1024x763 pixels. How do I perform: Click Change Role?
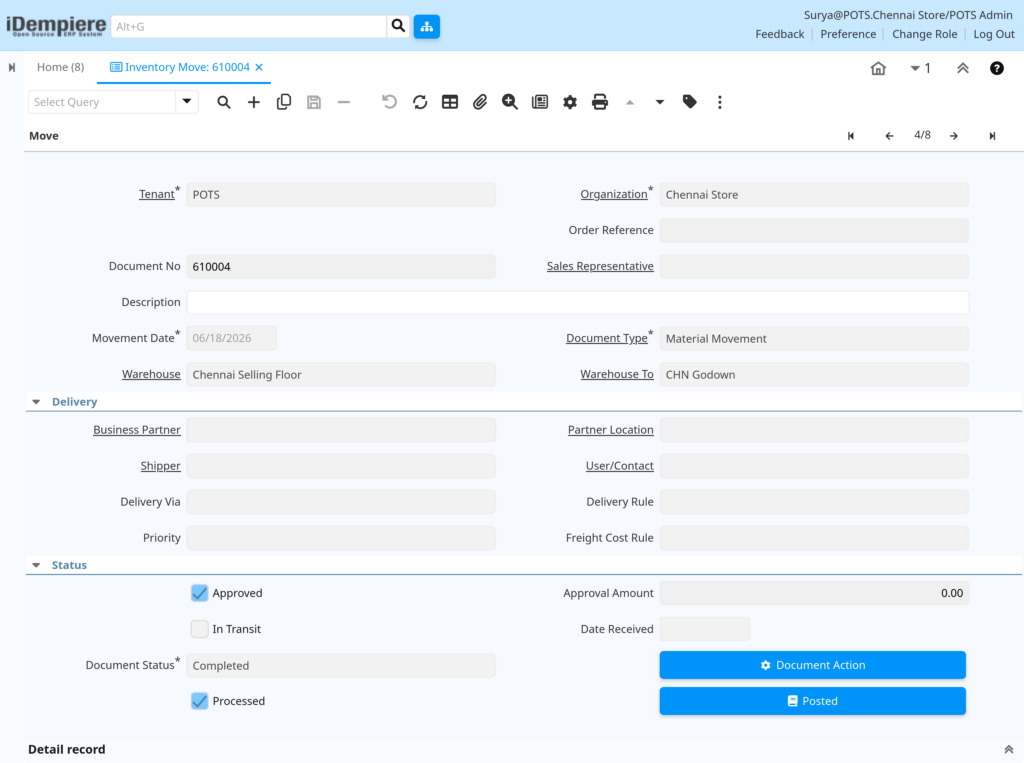coord(924,34)
